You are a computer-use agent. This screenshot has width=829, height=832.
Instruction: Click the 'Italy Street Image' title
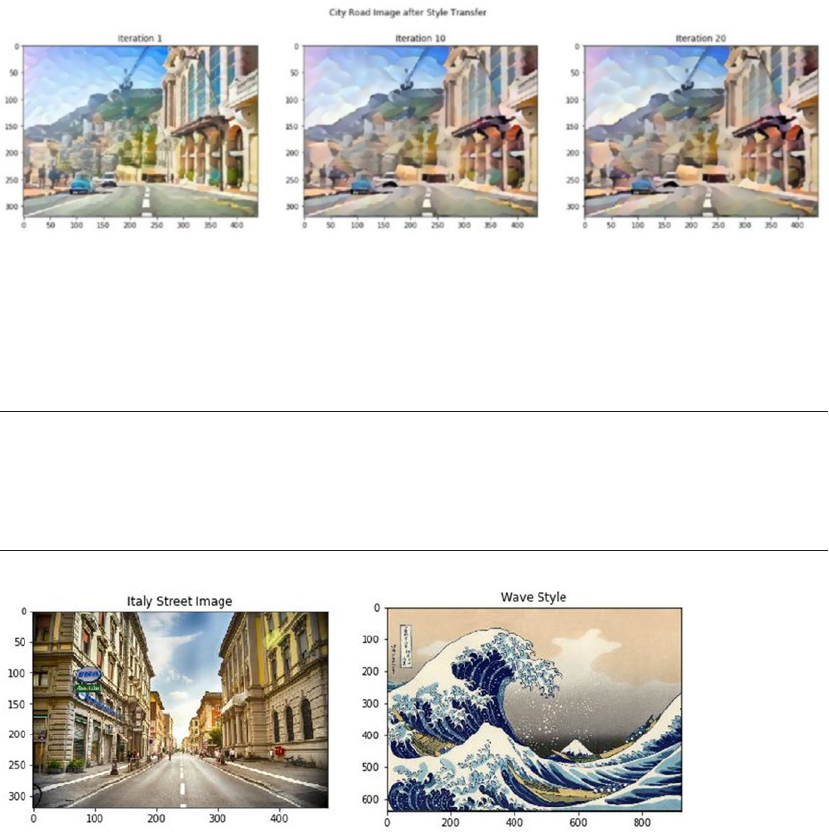pyautogui.click(x=179, y=601)
